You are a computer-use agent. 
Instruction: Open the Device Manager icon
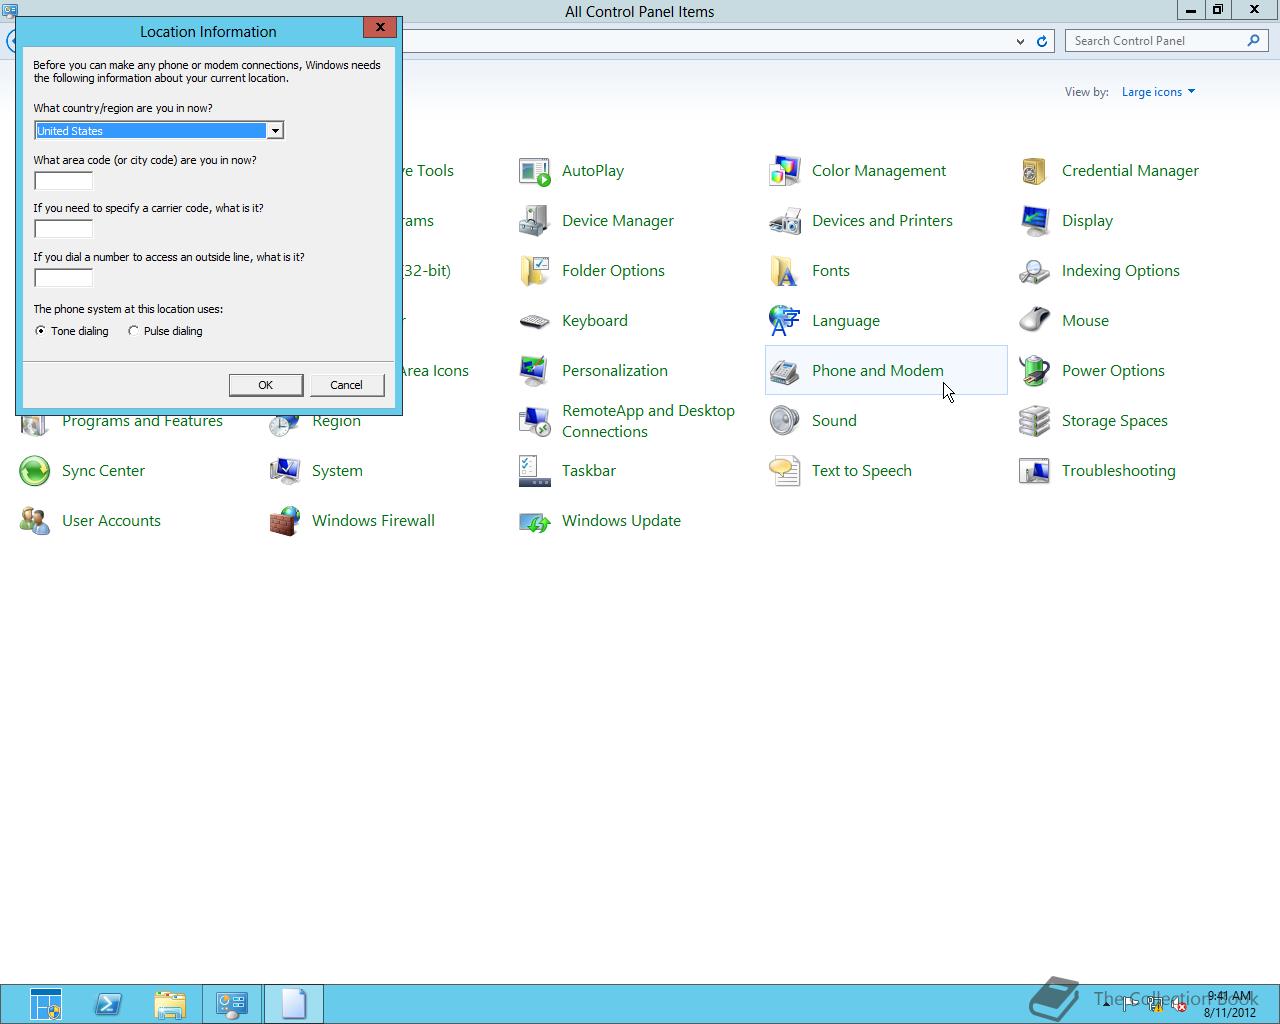click(535, 221)
